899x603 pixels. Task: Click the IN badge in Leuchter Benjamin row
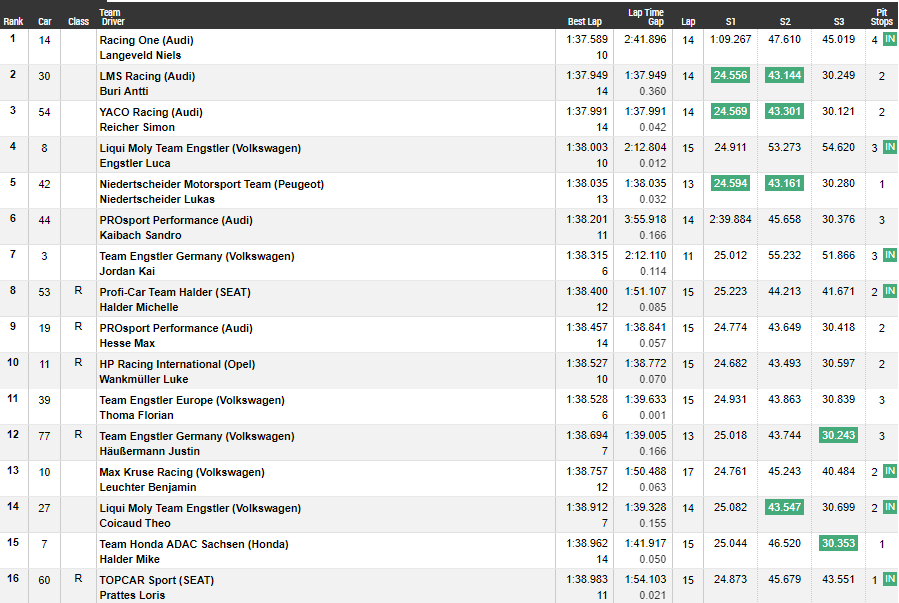coord(890,471)
